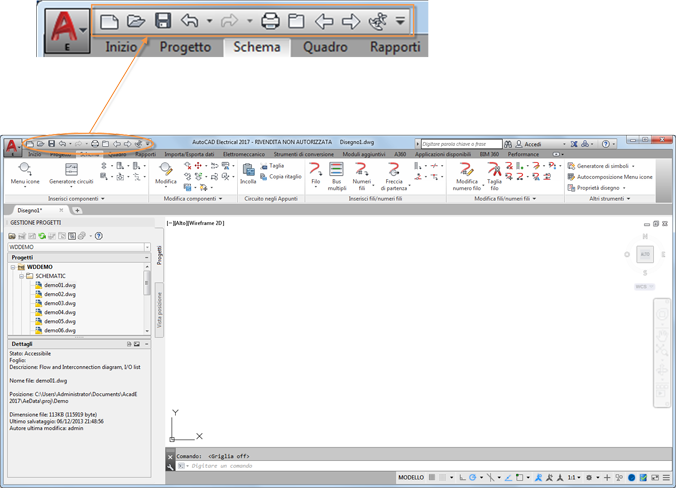Close the command line with its X icon
676x488 pixels.
(170, 456)
